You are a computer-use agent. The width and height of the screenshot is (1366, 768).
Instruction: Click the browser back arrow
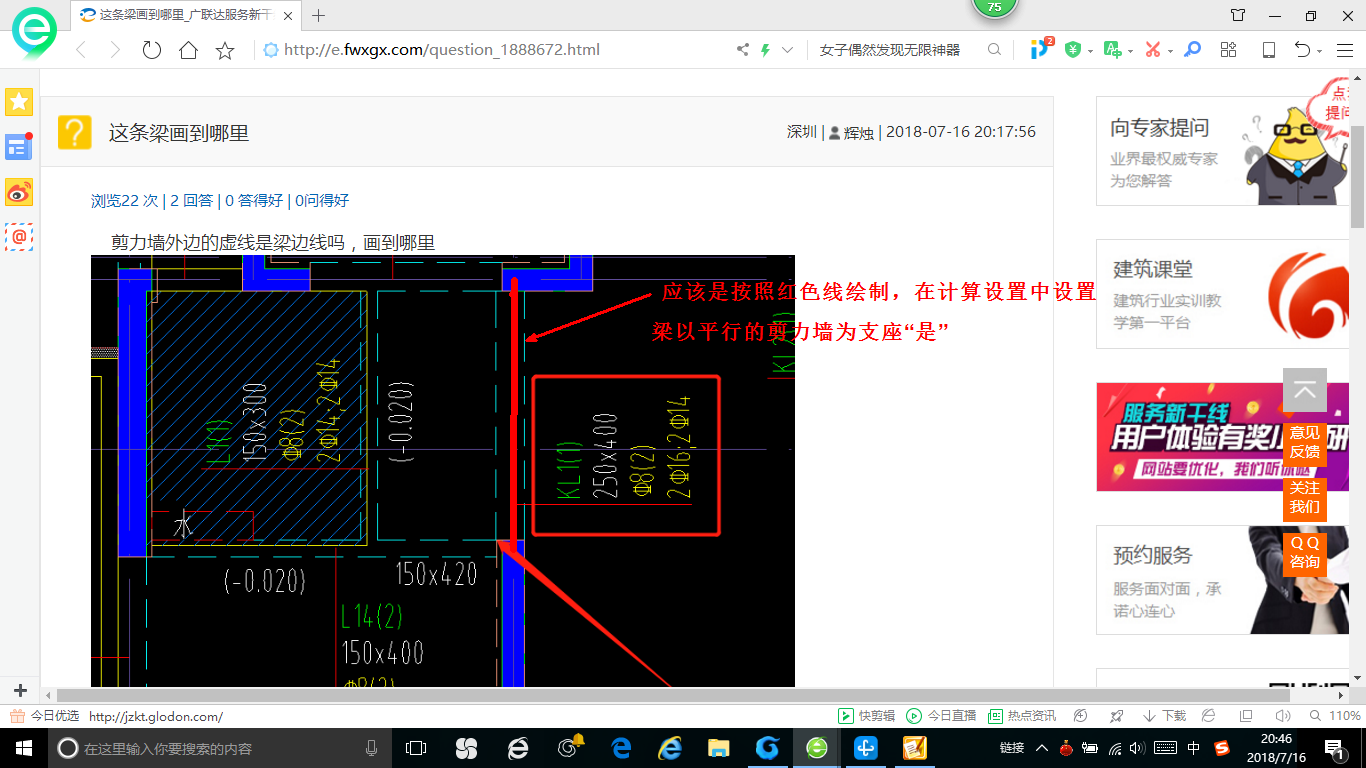tap(82, 50)
